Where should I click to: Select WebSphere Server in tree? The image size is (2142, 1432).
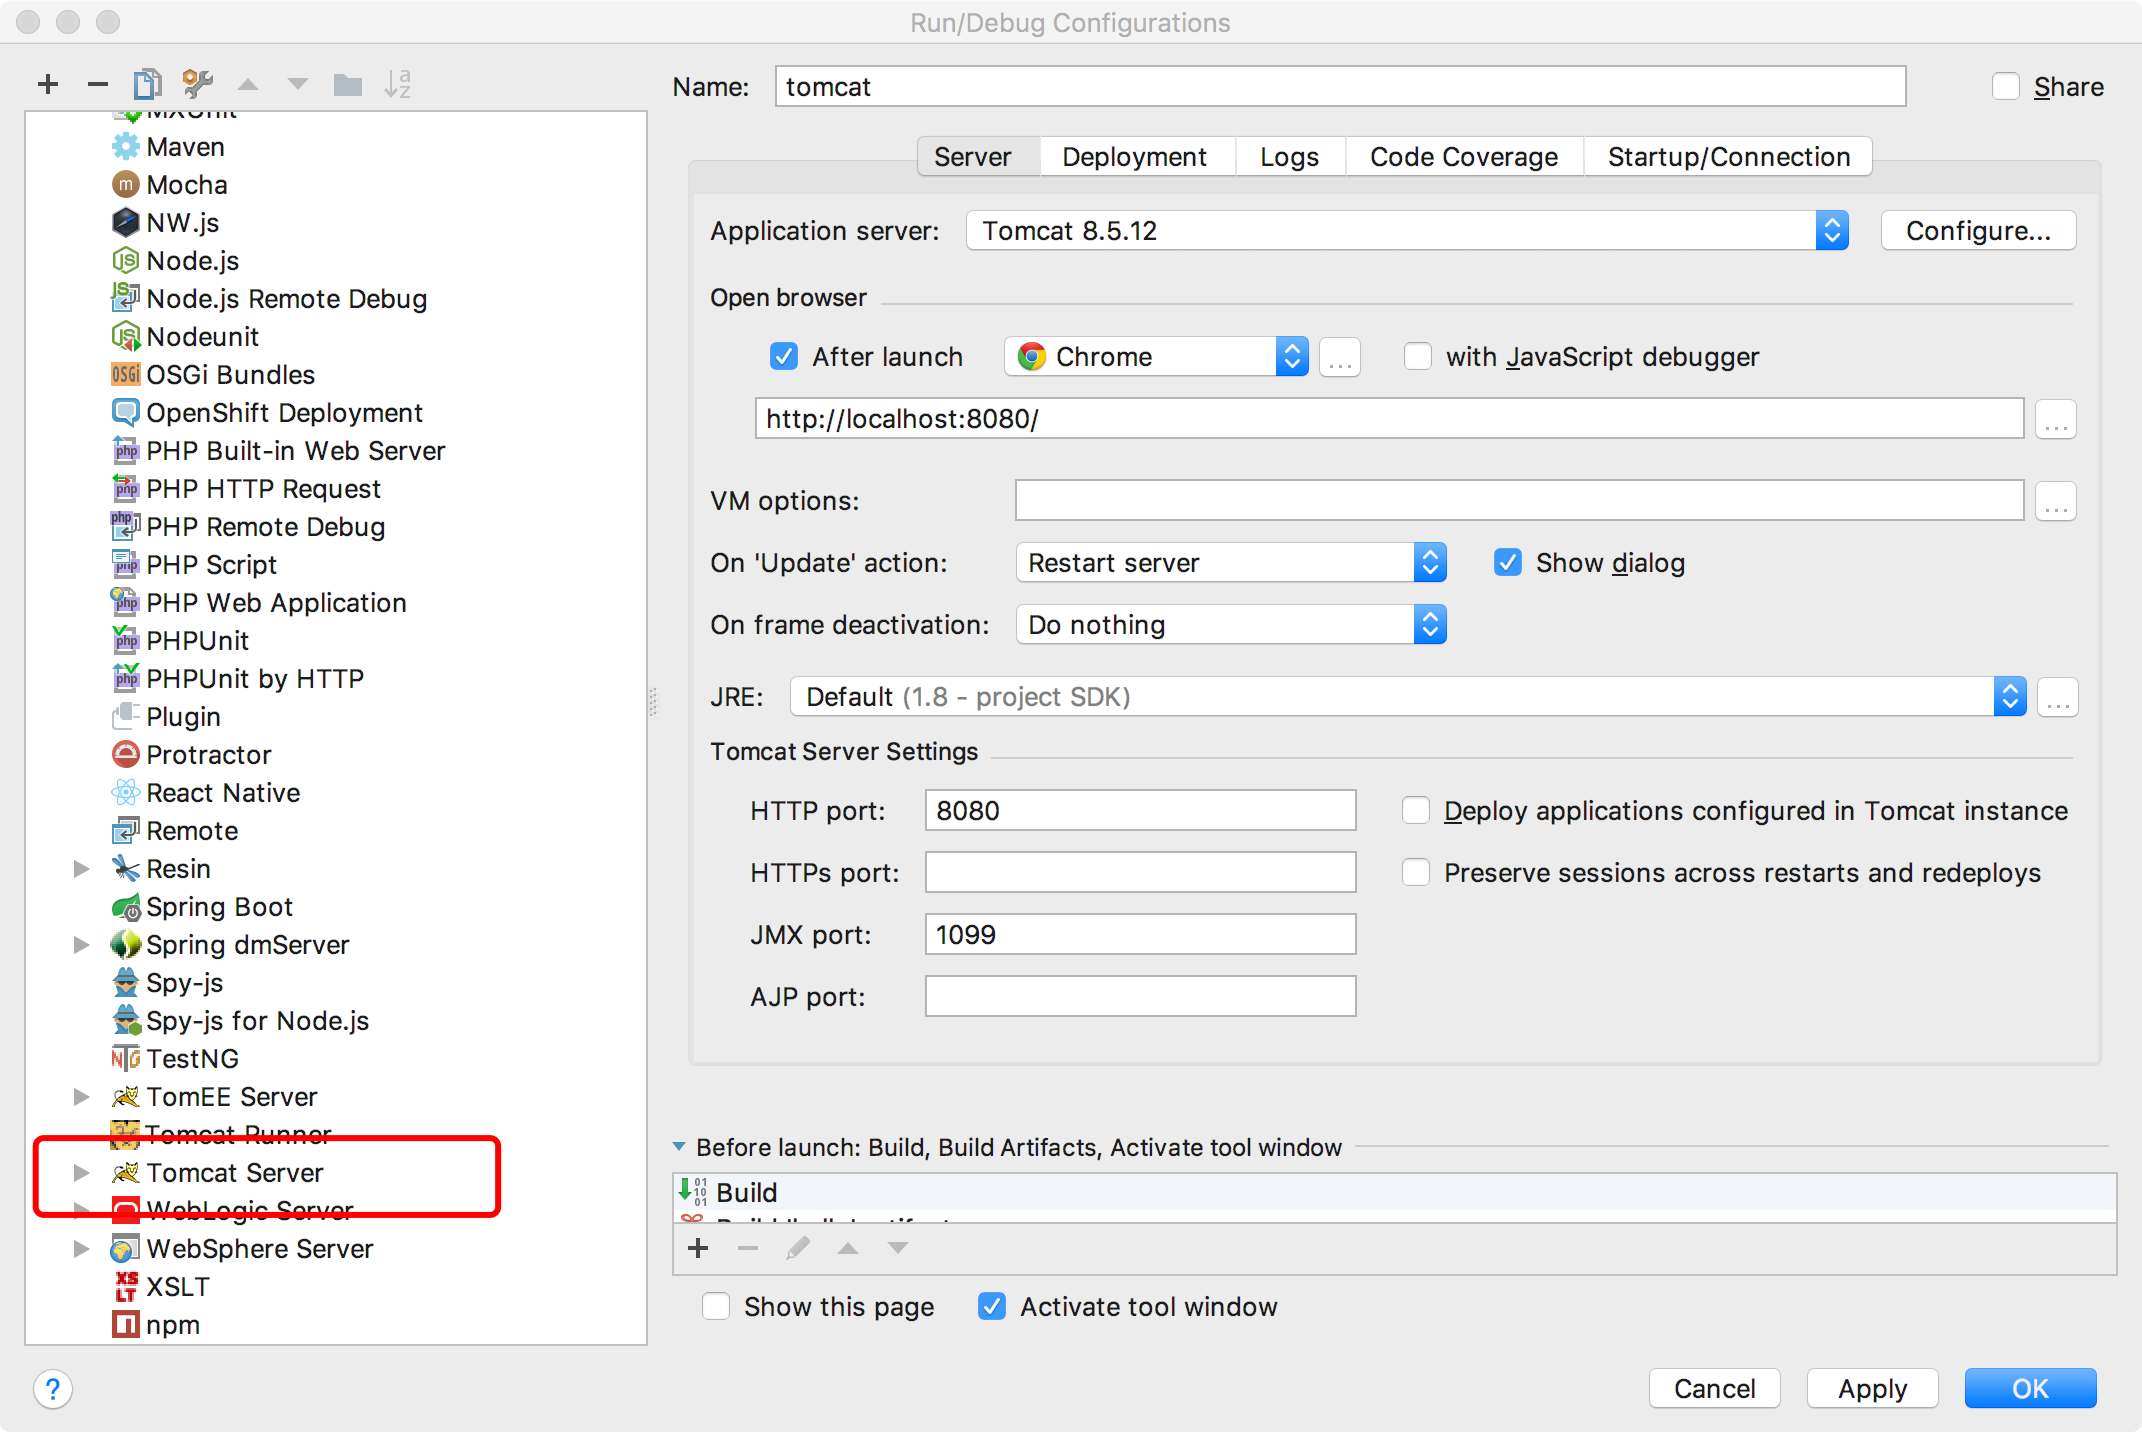pyautogui.click(x=259, y=1249)
